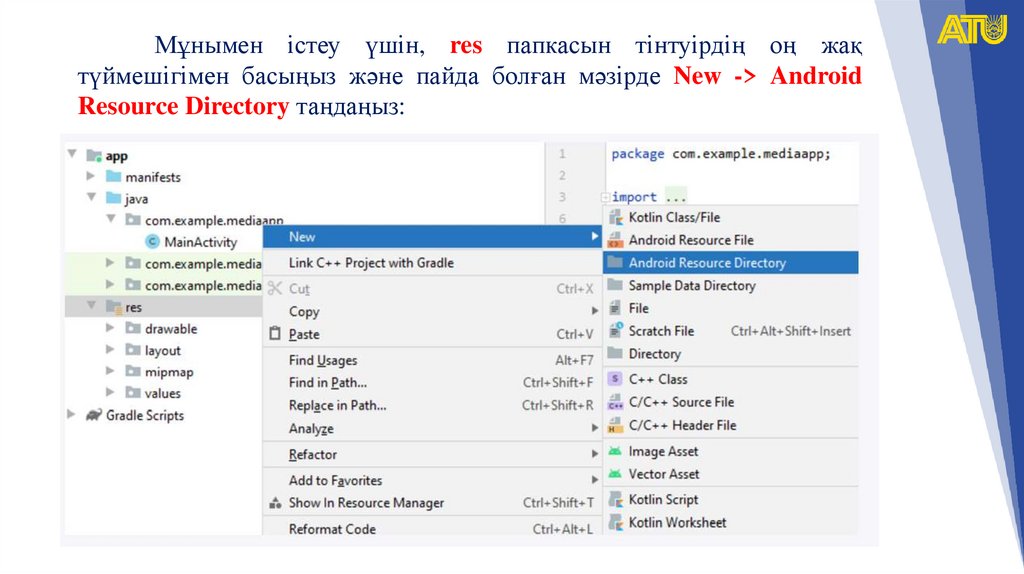1024x574 pixels.
Task: Open the Refactor submenu
Action: click(312, 455)
